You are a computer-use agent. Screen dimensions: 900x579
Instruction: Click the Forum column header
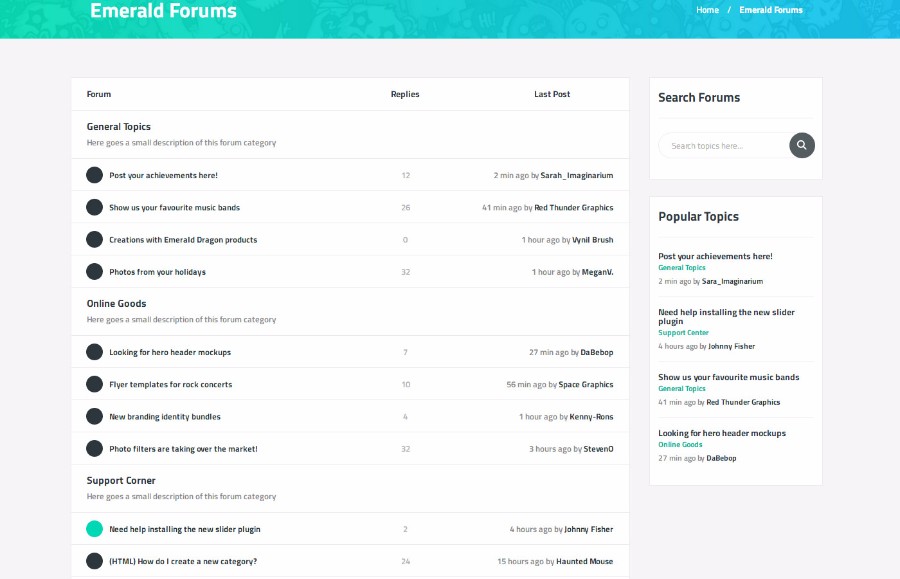[x=99, y=94]
